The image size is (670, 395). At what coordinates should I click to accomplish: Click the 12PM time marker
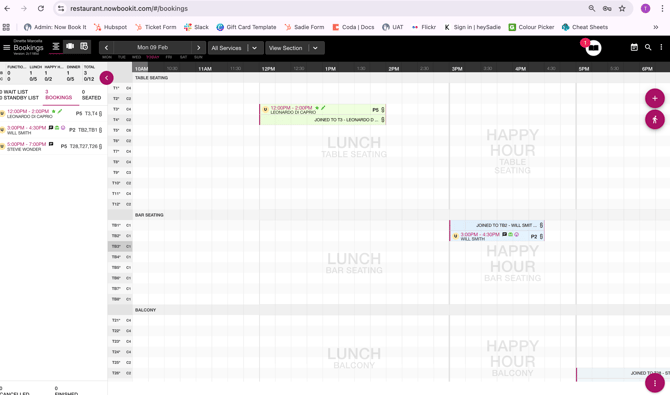(x=268, y=69)
